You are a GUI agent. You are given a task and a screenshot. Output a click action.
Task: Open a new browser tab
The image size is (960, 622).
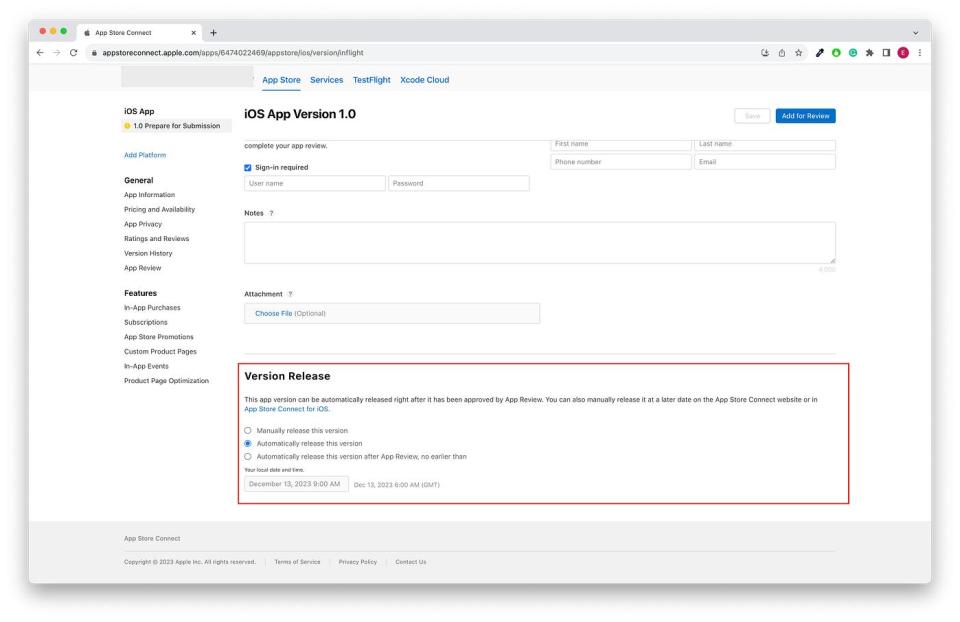pos(213,32)
